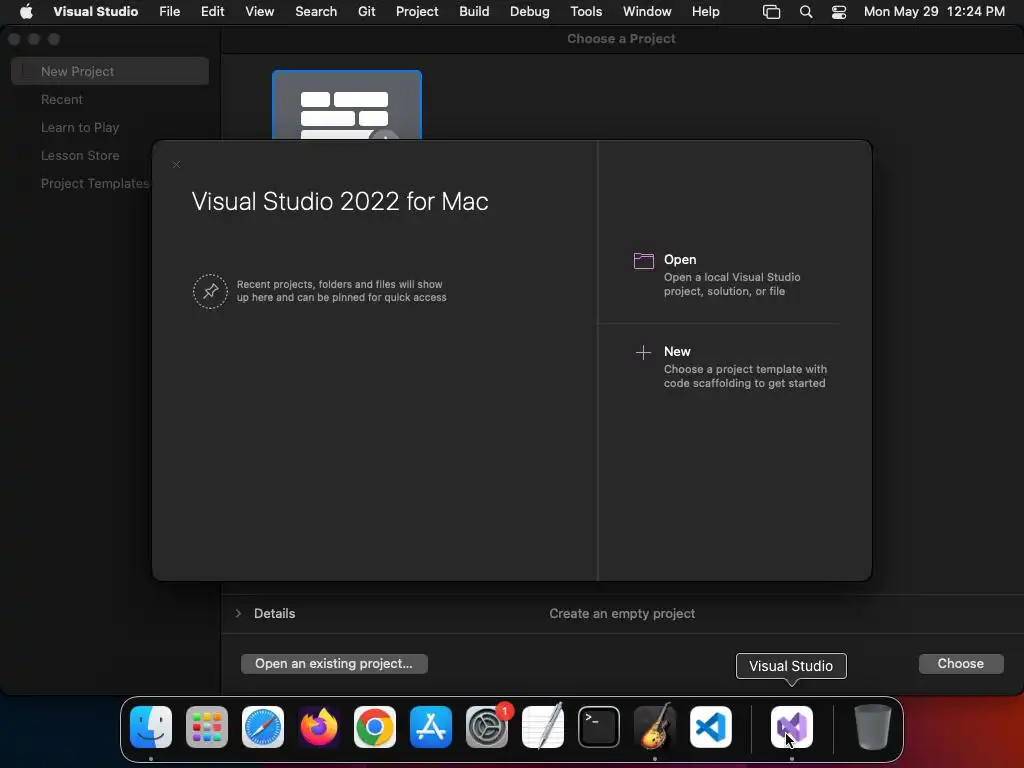This screenshot has width=1024, height=768.
Task: Launch Firefox from the dock
Action: pyautogui.click(x=319, y=727)
